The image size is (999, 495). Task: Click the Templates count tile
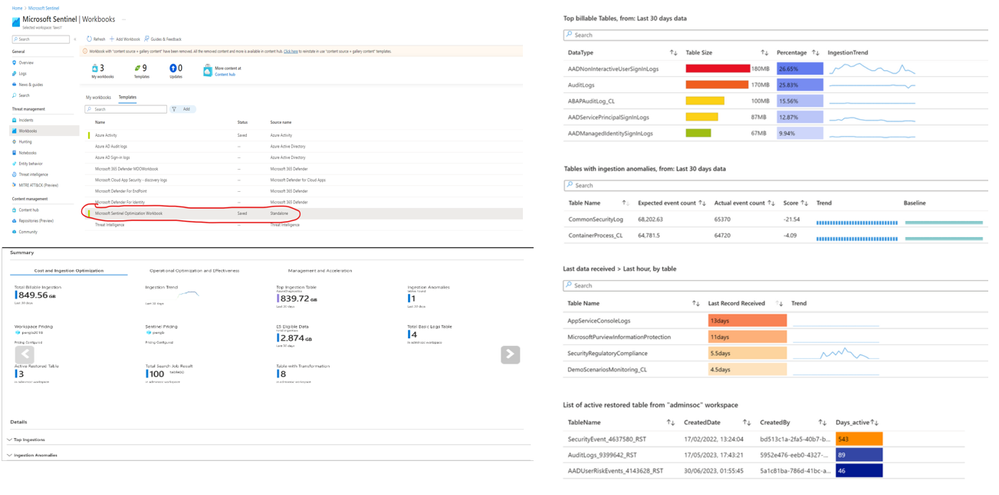click(x=141, y=70)
